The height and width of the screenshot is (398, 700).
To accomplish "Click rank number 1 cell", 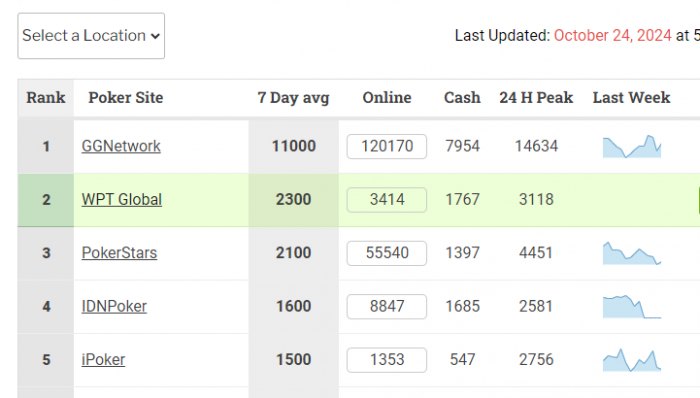I will tap(46, 146).
